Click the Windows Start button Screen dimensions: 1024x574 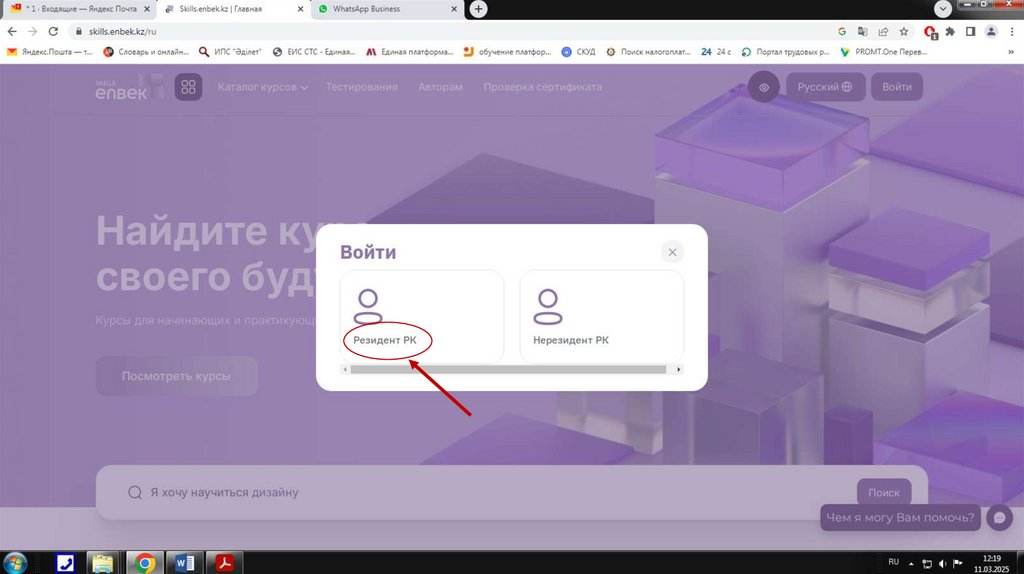(14, 562)
